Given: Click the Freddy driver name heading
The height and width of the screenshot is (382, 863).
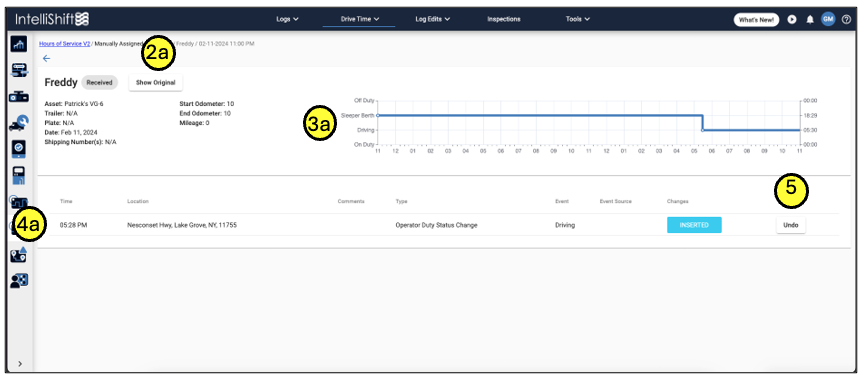Looking at the screenshot, I should 61,83.
